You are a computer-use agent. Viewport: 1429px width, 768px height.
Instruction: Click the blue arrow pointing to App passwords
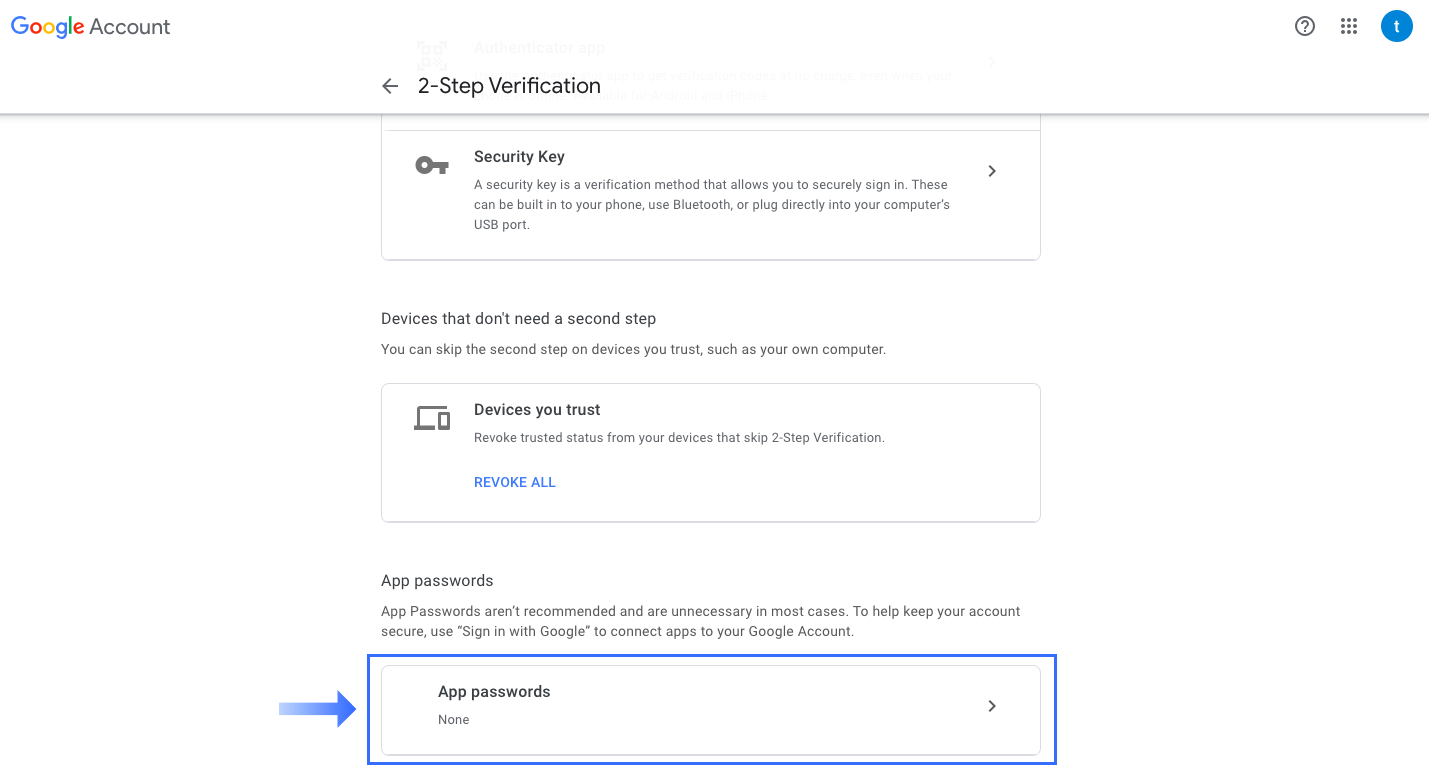316,708
